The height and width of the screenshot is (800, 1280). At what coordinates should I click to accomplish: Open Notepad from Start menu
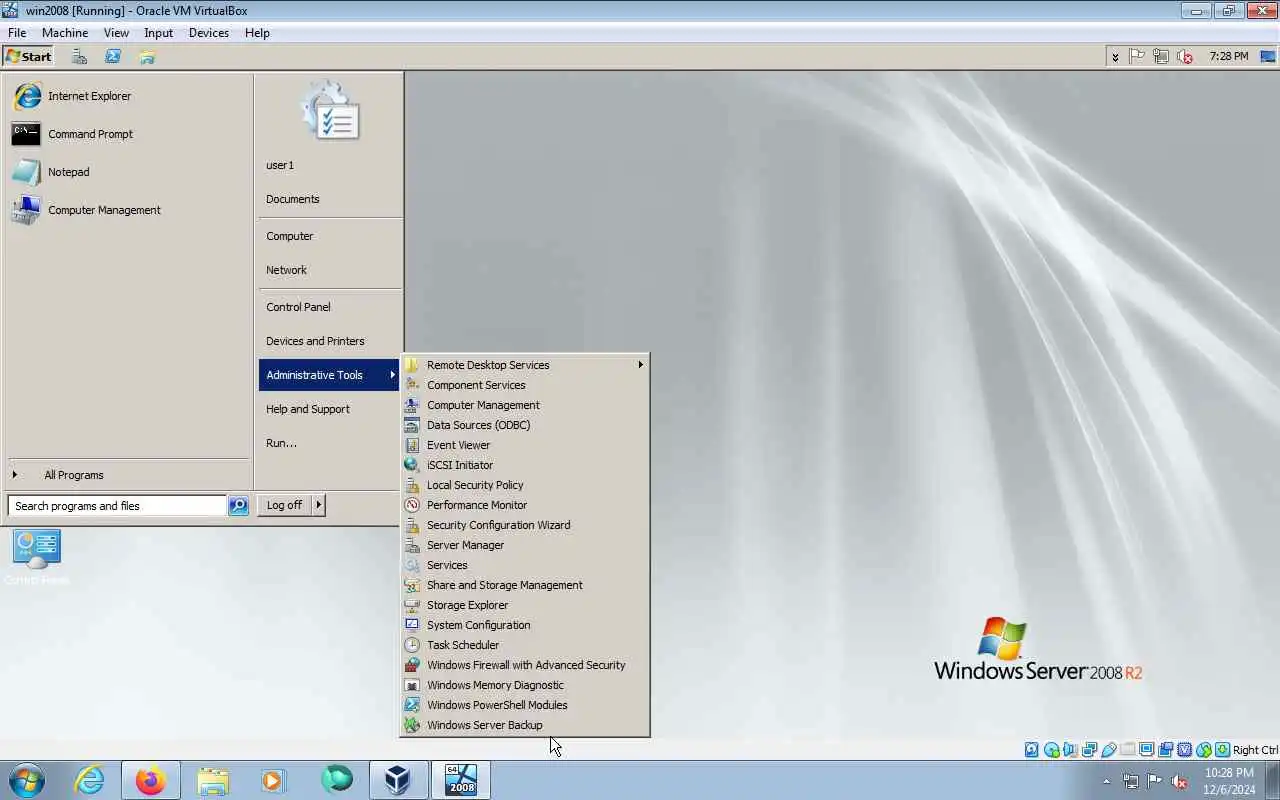point(127,172)
